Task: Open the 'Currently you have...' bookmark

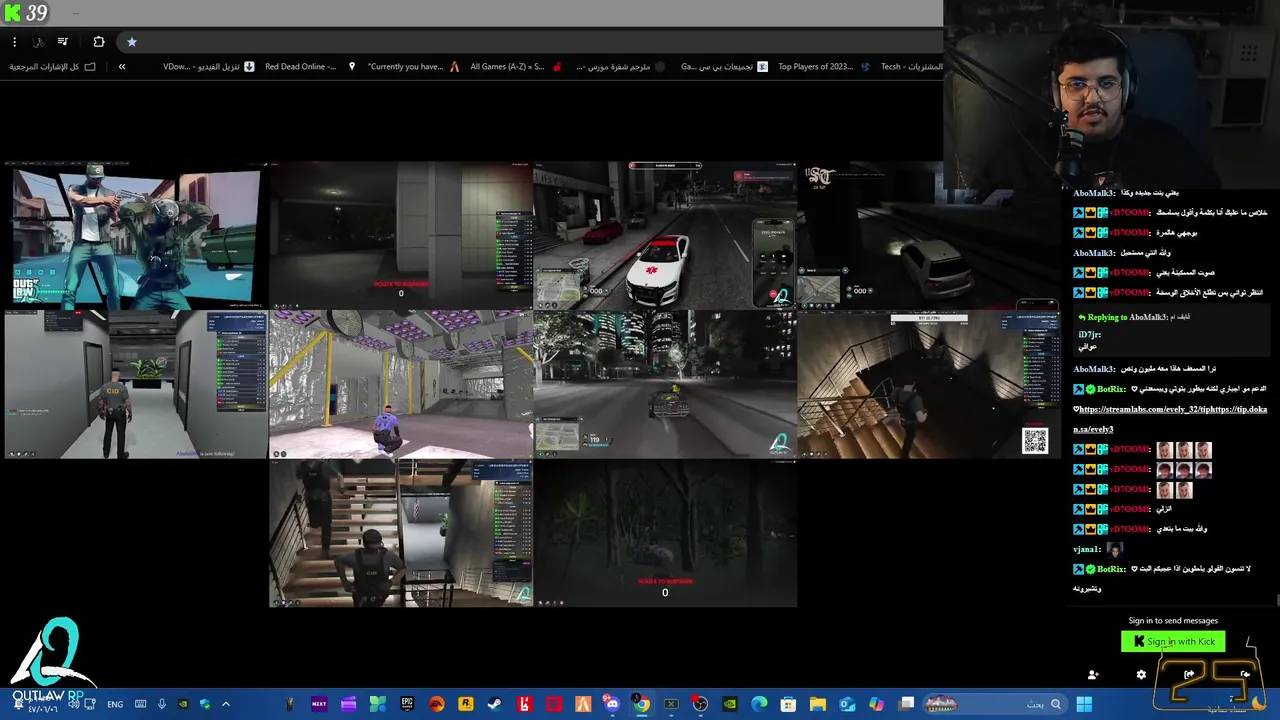Action: [413, 67]
